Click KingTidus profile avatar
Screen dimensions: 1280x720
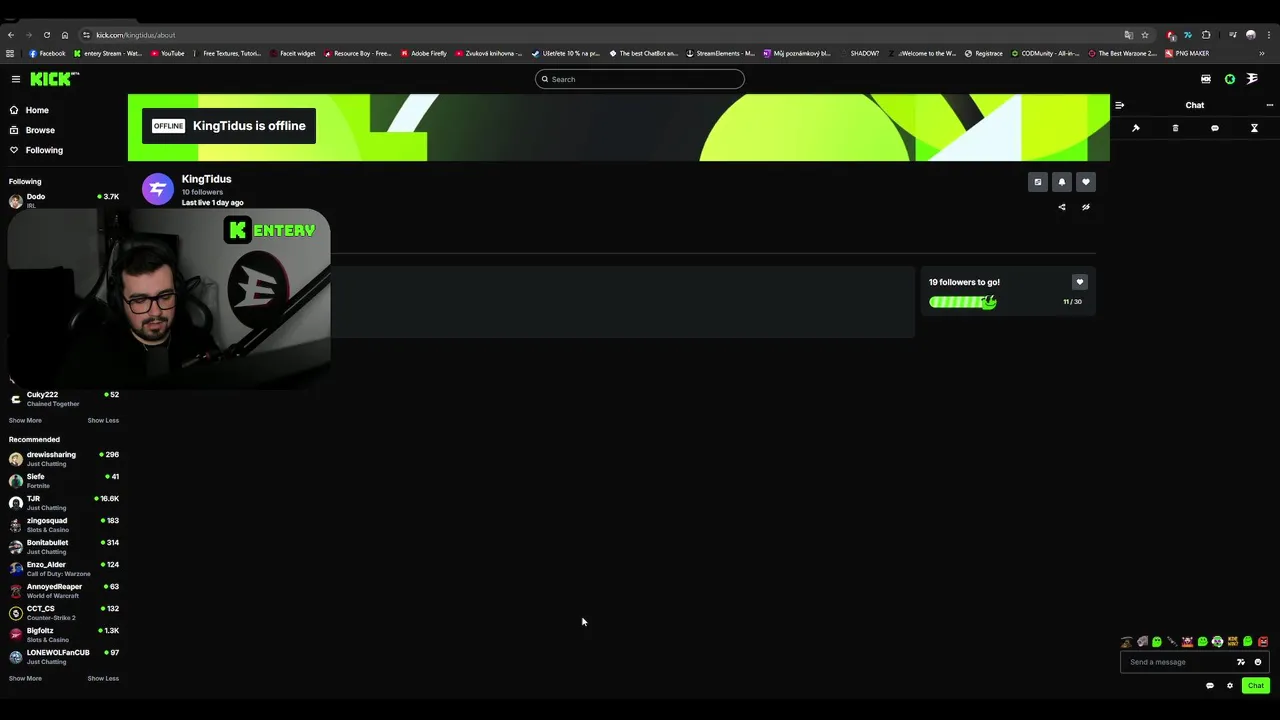click(x=158, y=189)
